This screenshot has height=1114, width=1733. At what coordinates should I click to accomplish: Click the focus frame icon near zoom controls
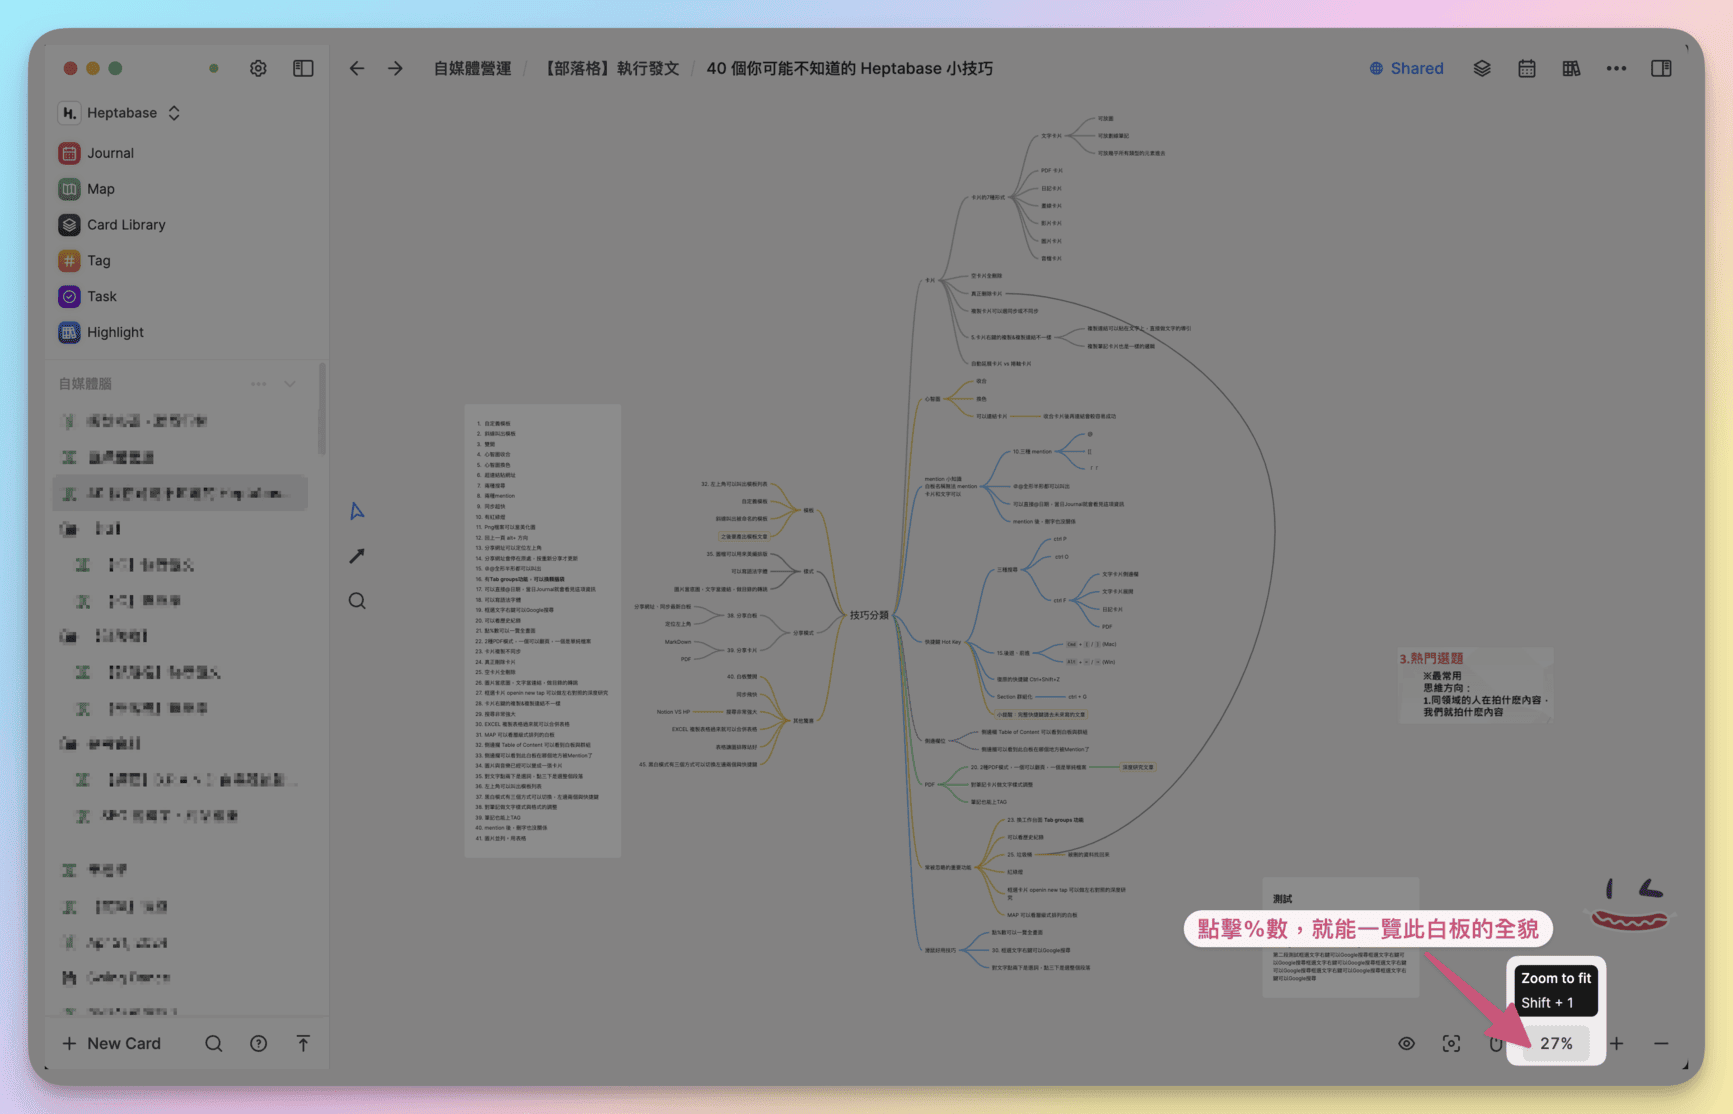point(1451,1043)
